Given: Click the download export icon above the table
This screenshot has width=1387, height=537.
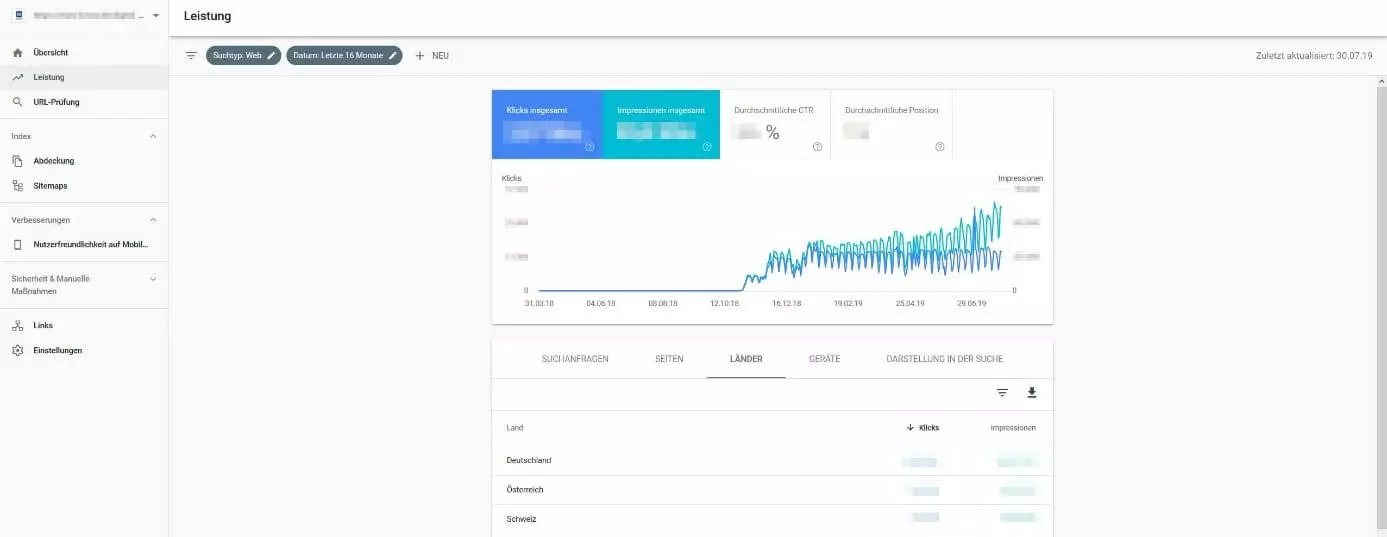Looking at the screenshot, I should [1032, 393].
